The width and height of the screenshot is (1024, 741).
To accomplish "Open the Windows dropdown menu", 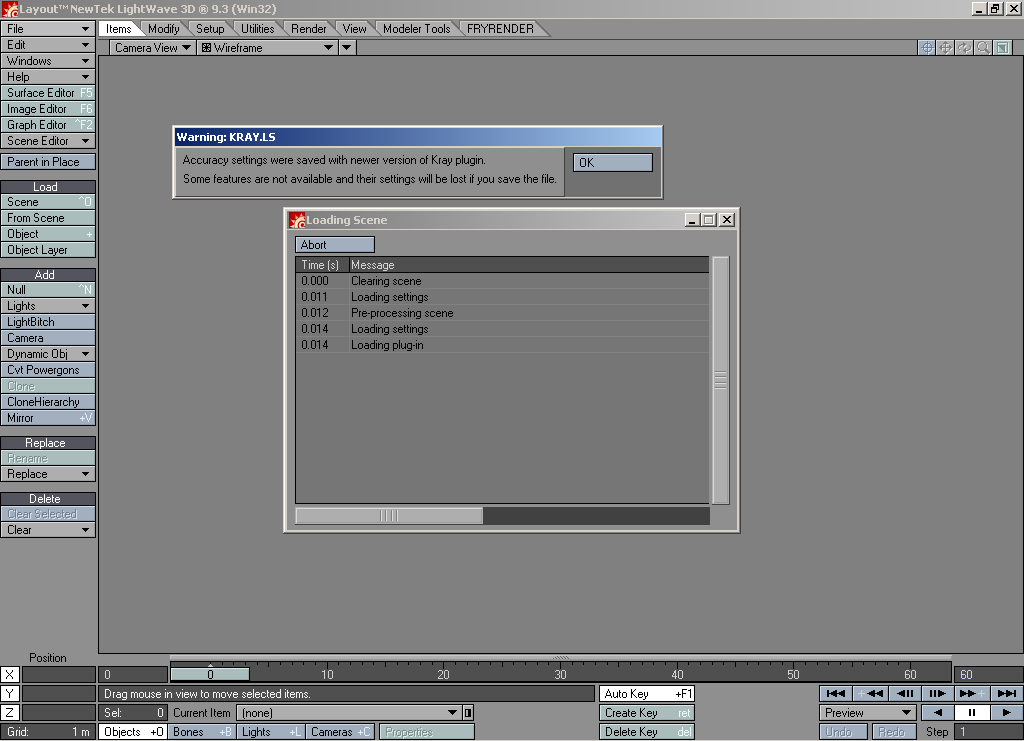I will pyautogui.click(x=48, y=61).
